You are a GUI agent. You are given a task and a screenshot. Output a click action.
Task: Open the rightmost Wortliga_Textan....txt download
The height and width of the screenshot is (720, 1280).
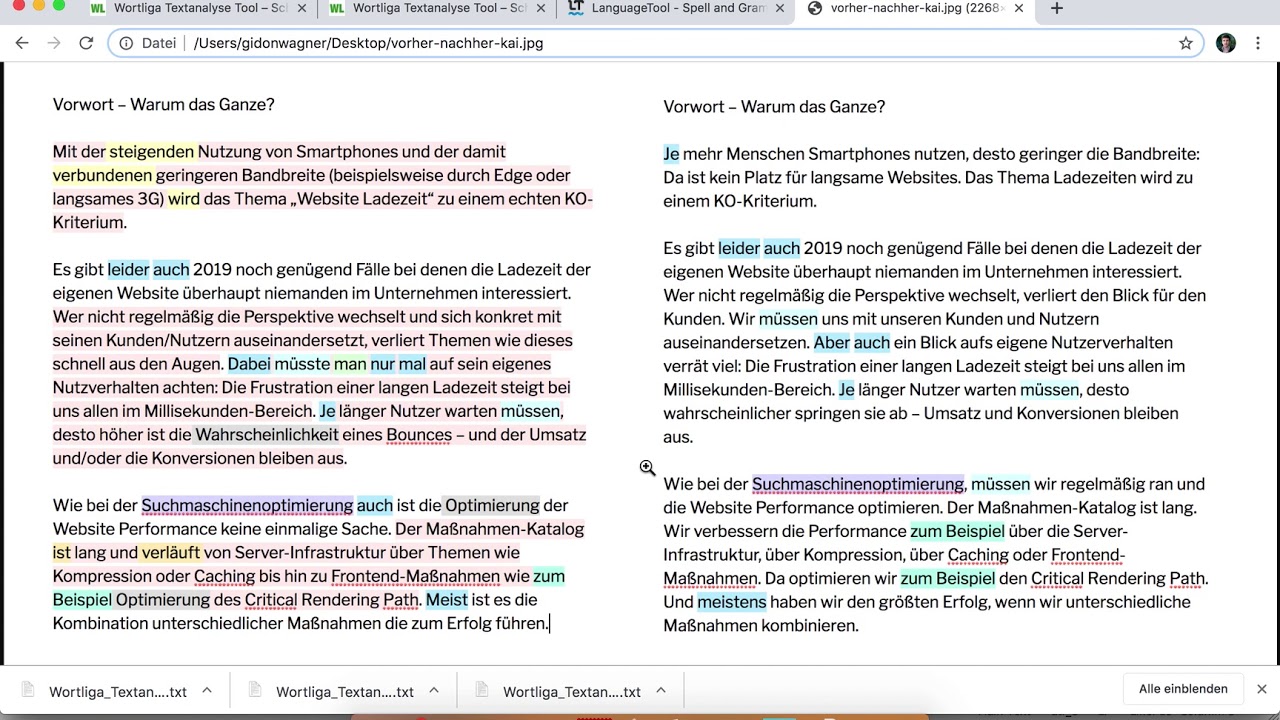coord(571,691)
